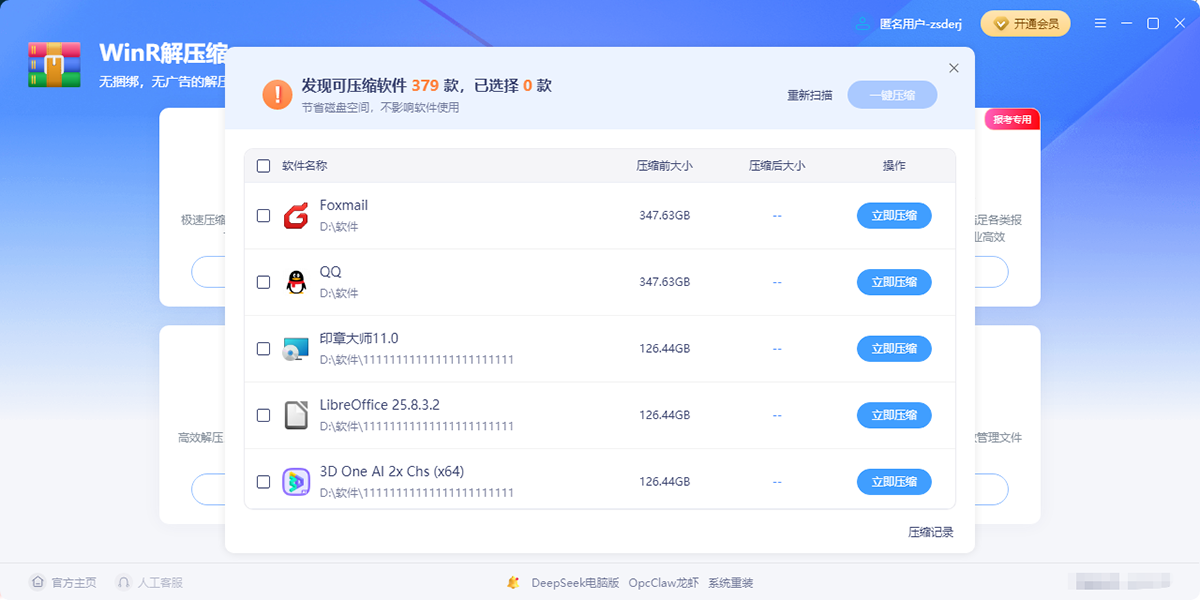
Task: Click the user avatar icon beside 匿名用户
Action: [x=862, y=23]
